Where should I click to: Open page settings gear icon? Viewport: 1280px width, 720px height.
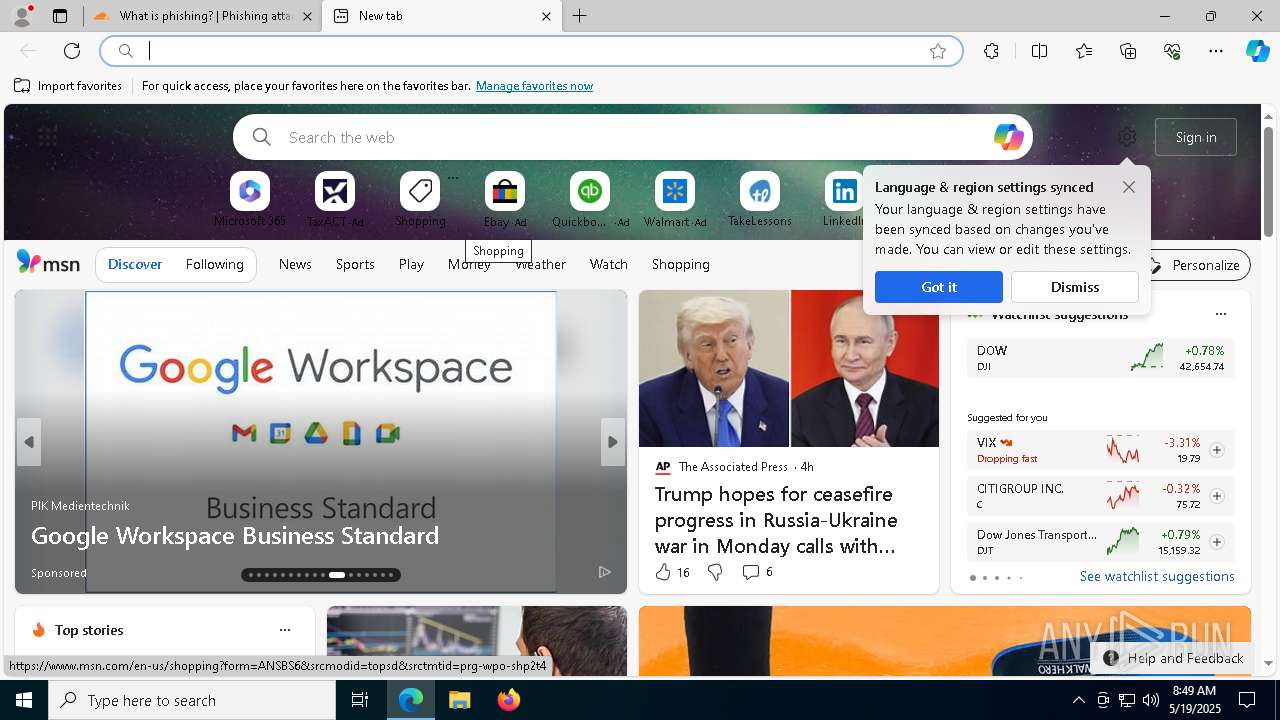pyautogui.click(x=1127, y=137)
